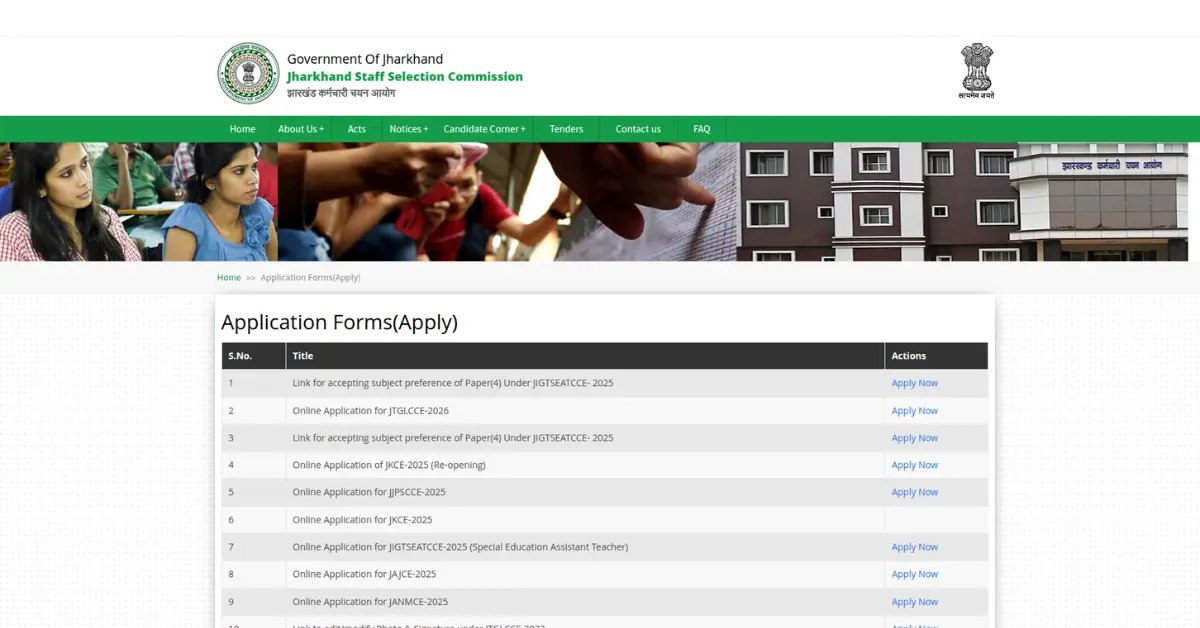Click 'Online Application for JANMCE-2025' title
The height and width of the screenshot is (628, 1200).
(x=370, y=602)
